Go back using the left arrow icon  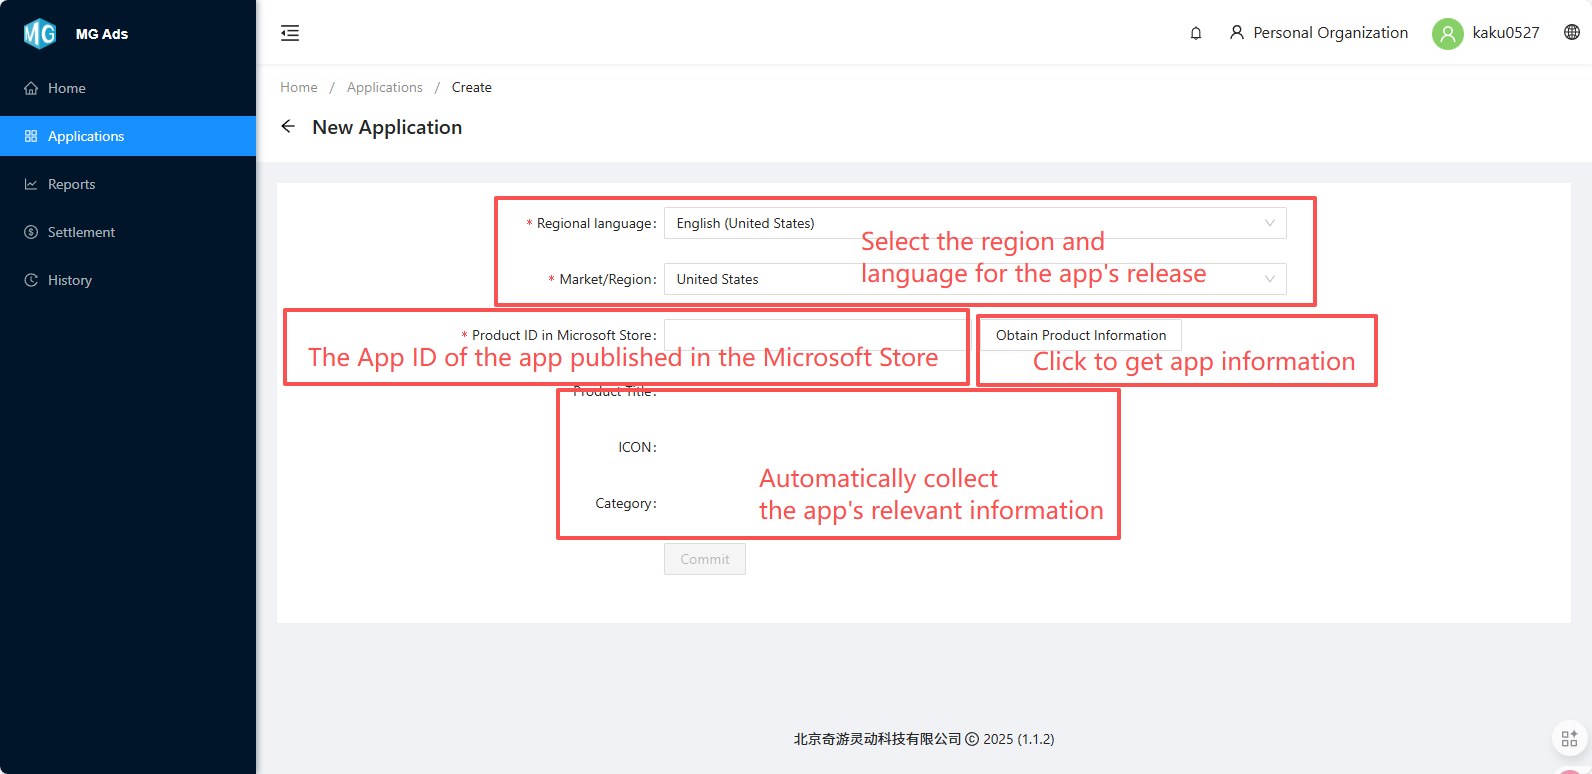tap(288, 127)
